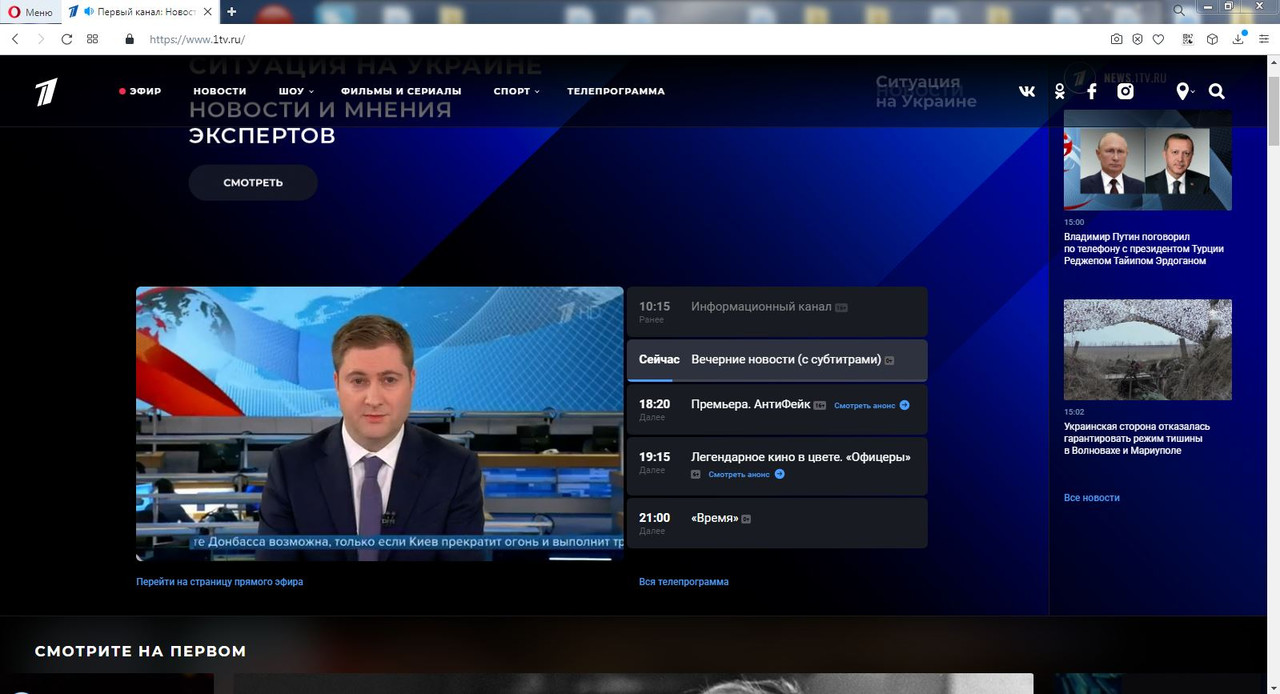Viewport: 1280px width, 694px height.
Task: Open a new tab with plus button
Action: pyautogui.click(x=232, y=12)
